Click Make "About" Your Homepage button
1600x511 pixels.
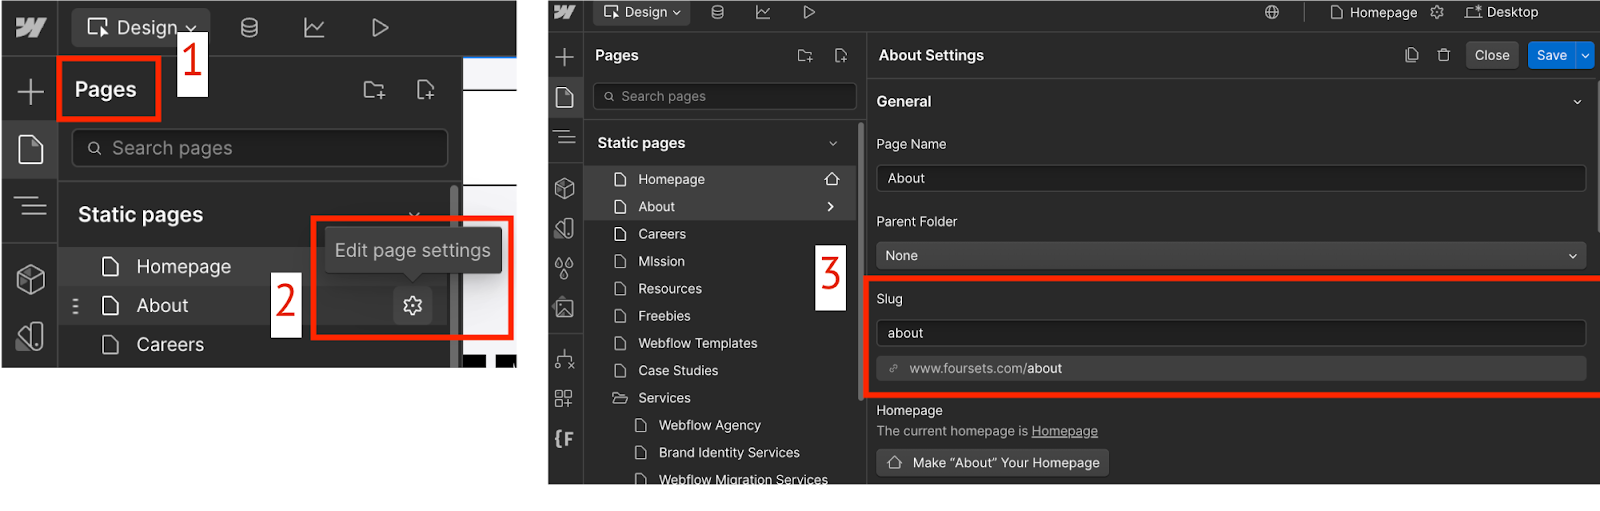click(x=993, y=462)
